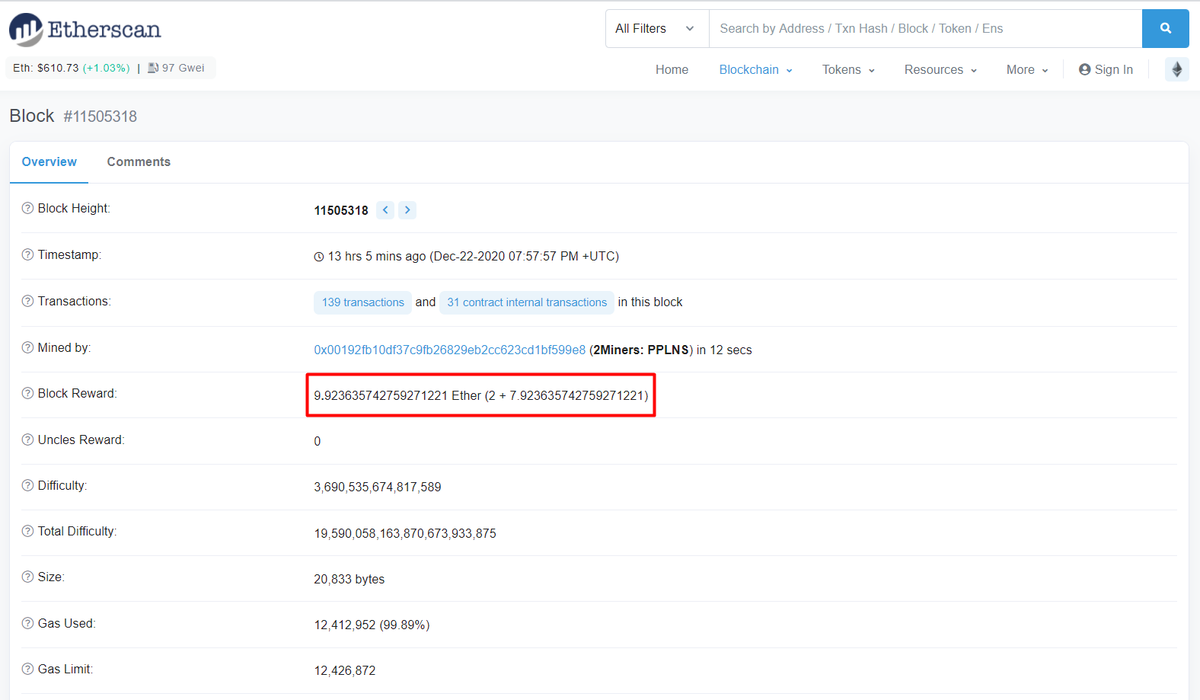Screen dimensions: 1200x700
Task: Click help icon beside Uncles Reward
Action: tap(28, 440)
